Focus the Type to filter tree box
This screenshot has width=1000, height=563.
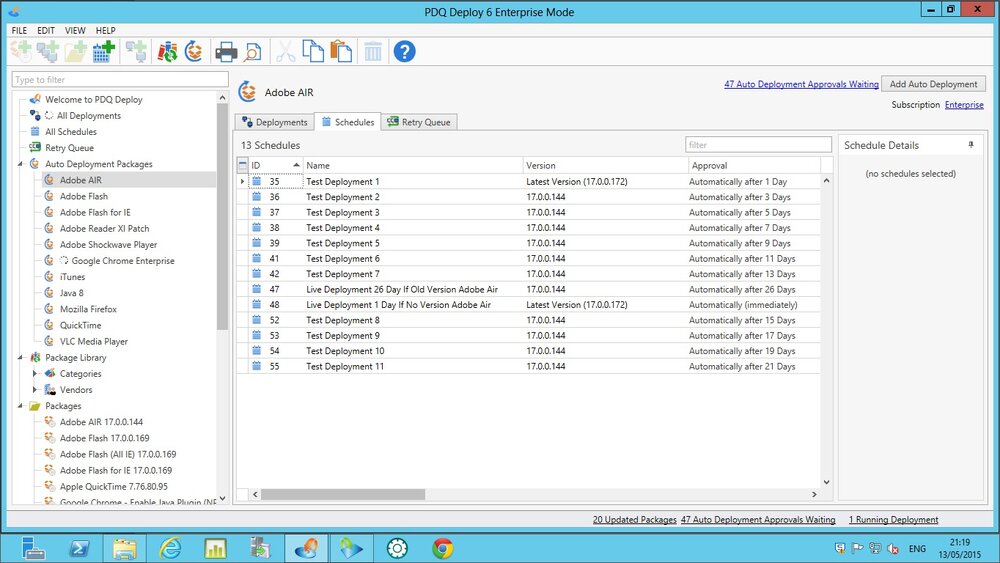(120, 80)
